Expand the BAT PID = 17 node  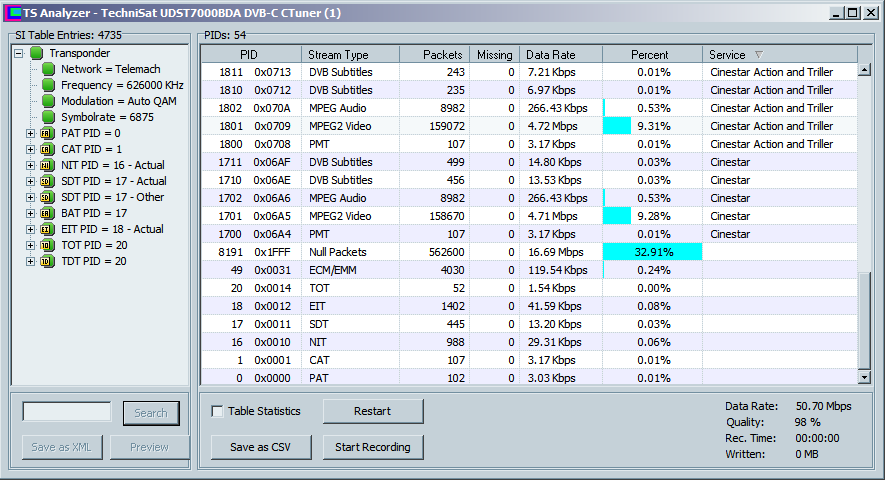[x=30, y=213]
